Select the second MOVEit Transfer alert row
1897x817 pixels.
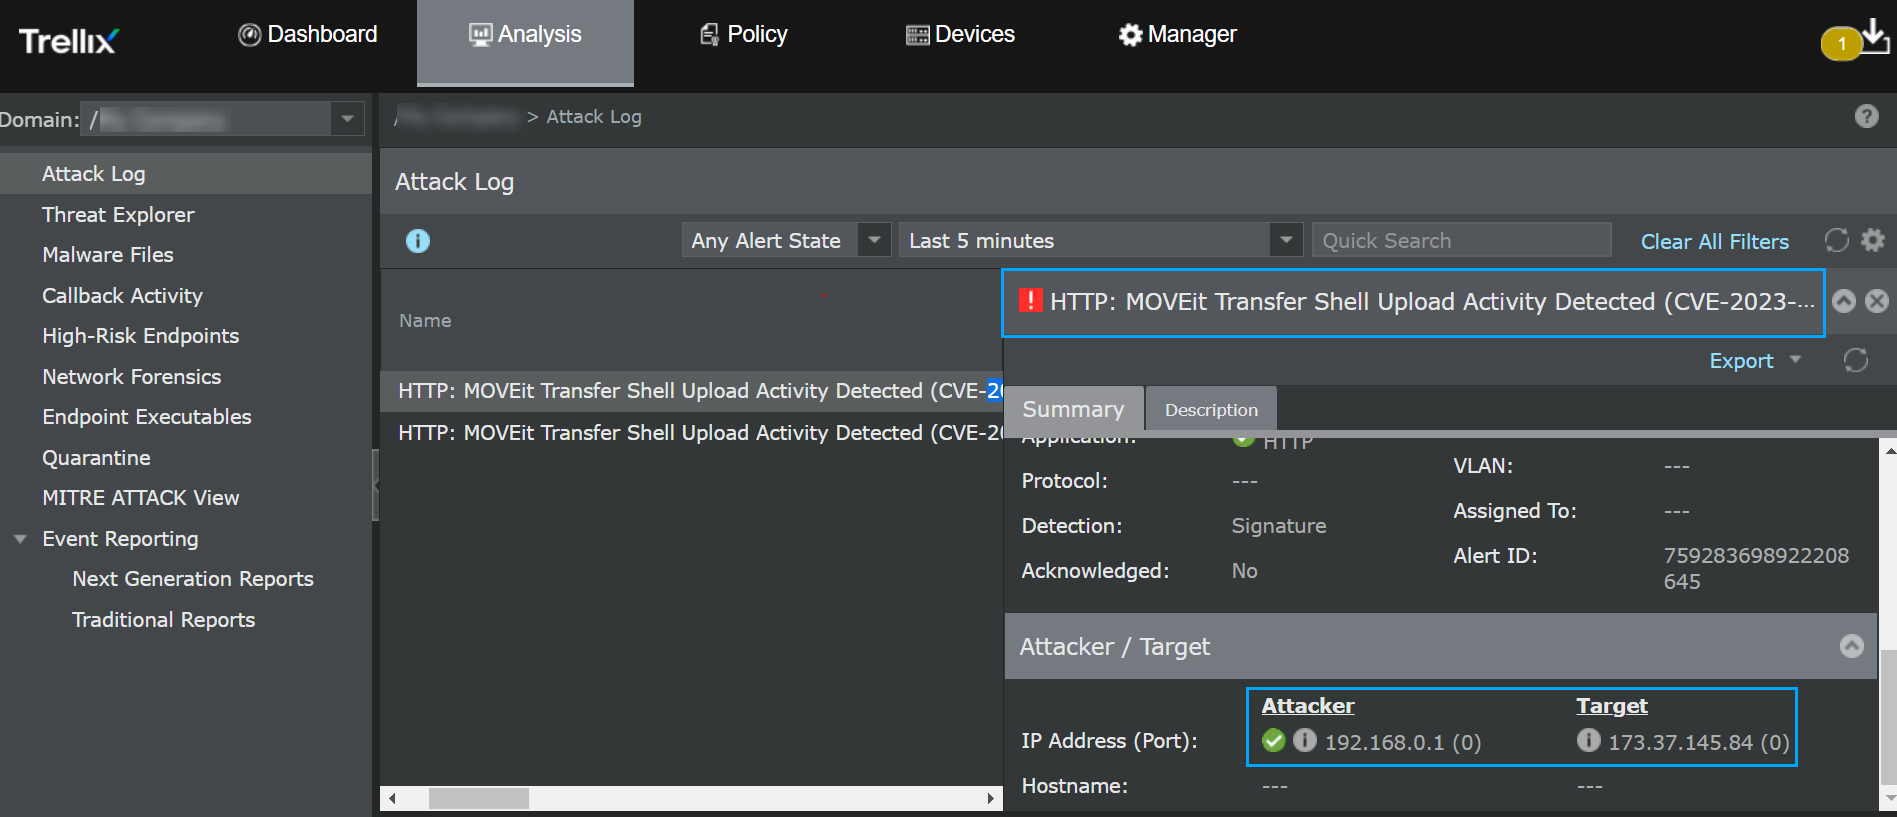pos(691,433)
